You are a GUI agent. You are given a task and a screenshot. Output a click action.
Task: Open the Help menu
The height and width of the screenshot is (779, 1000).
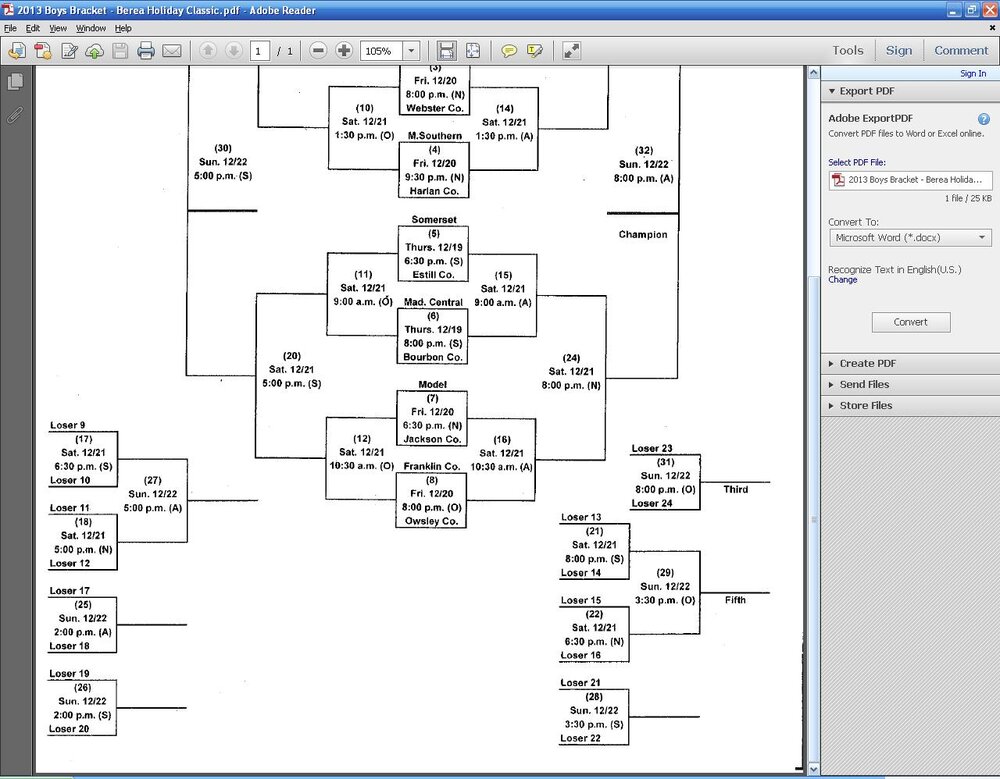(x=123, y=28)
